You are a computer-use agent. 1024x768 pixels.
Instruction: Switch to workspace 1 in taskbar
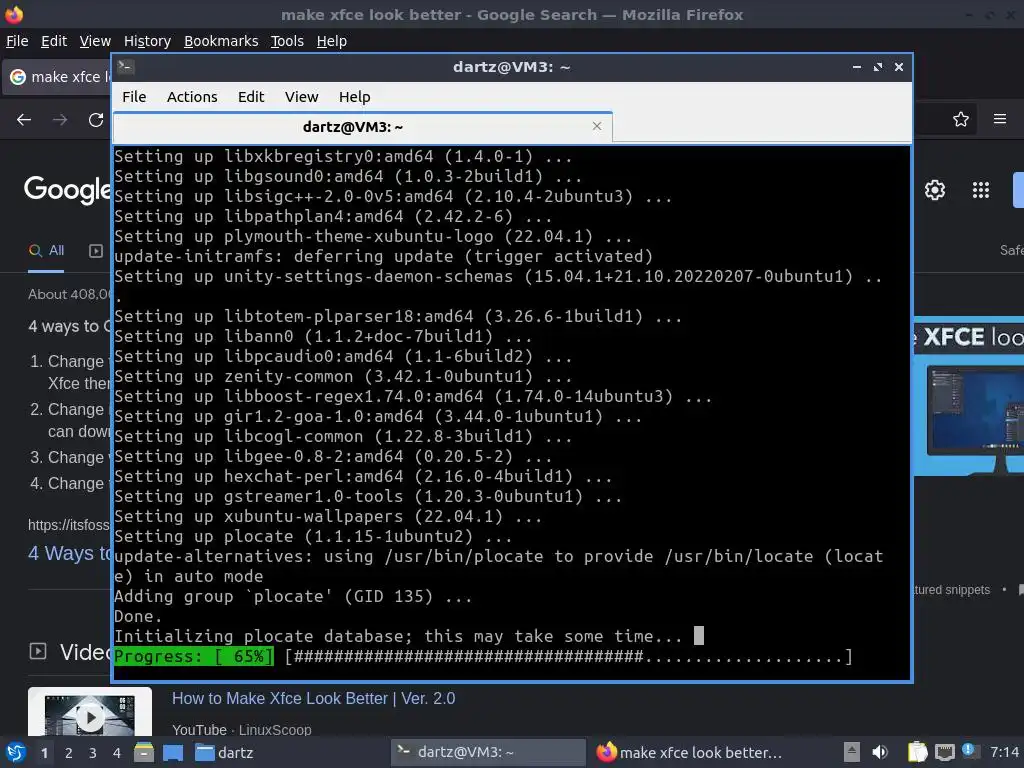(44, 753)
